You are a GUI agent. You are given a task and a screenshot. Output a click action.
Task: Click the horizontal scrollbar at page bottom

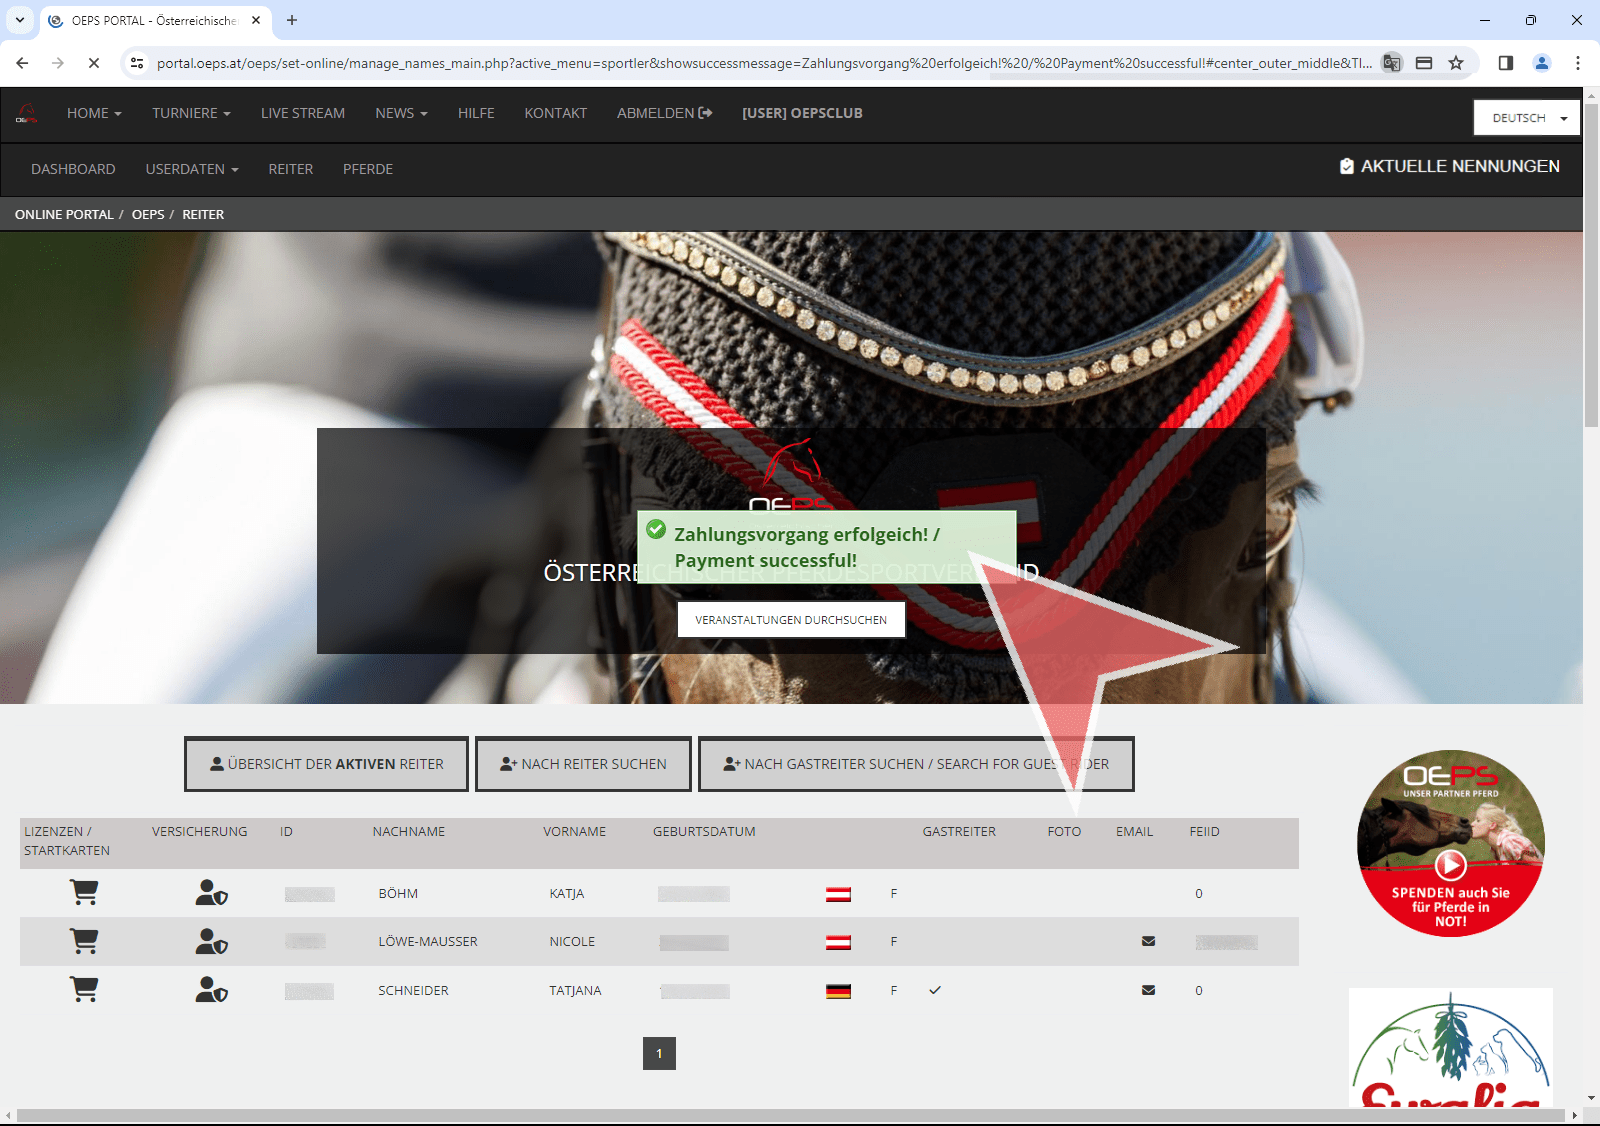[x=790, y=1115]
